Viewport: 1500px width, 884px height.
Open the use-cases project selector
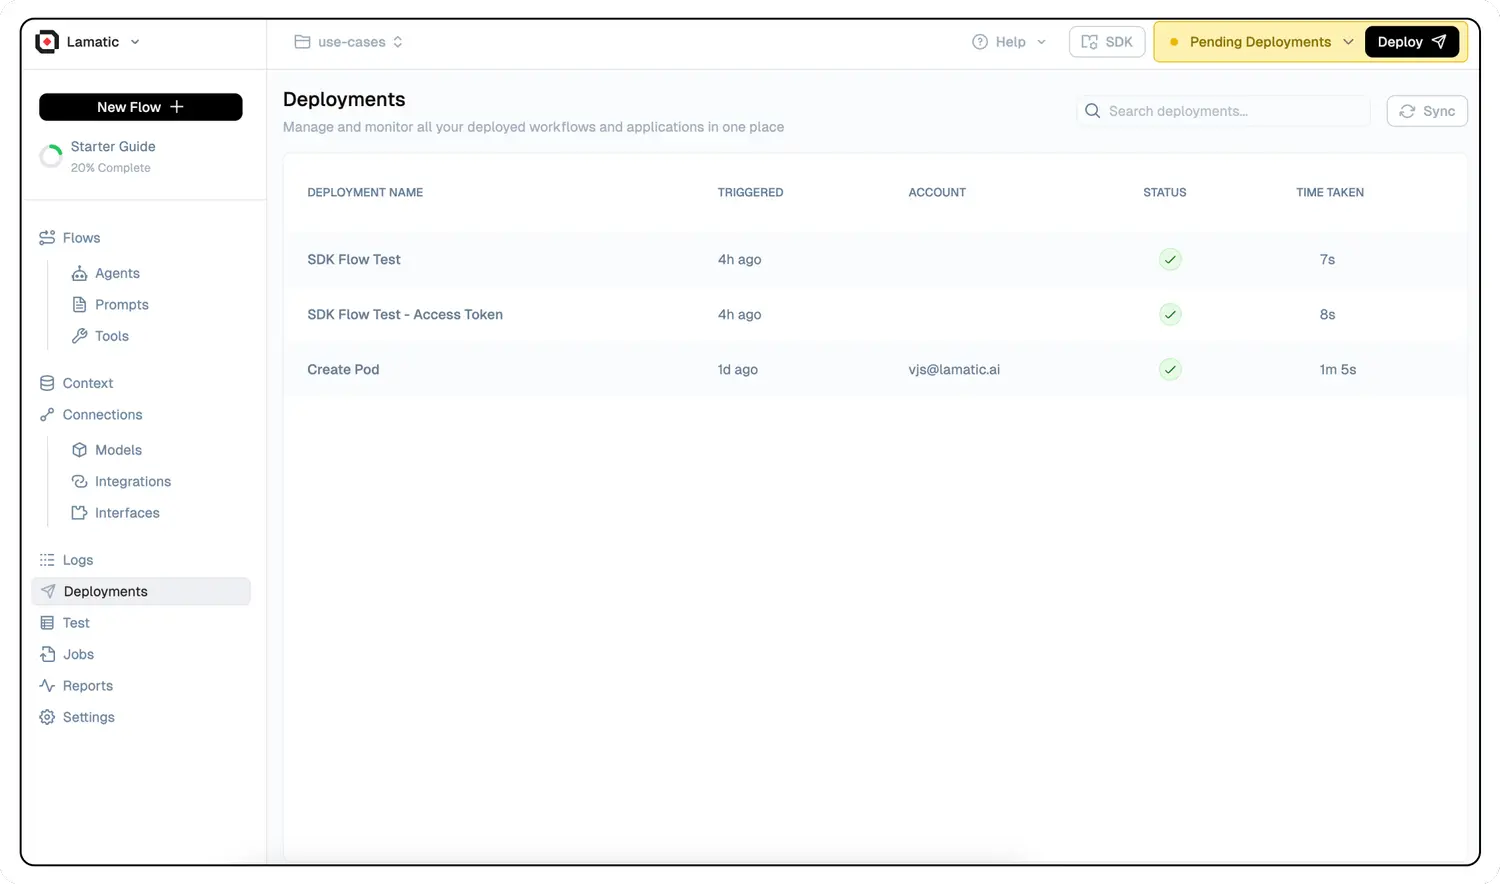(349, 42)
